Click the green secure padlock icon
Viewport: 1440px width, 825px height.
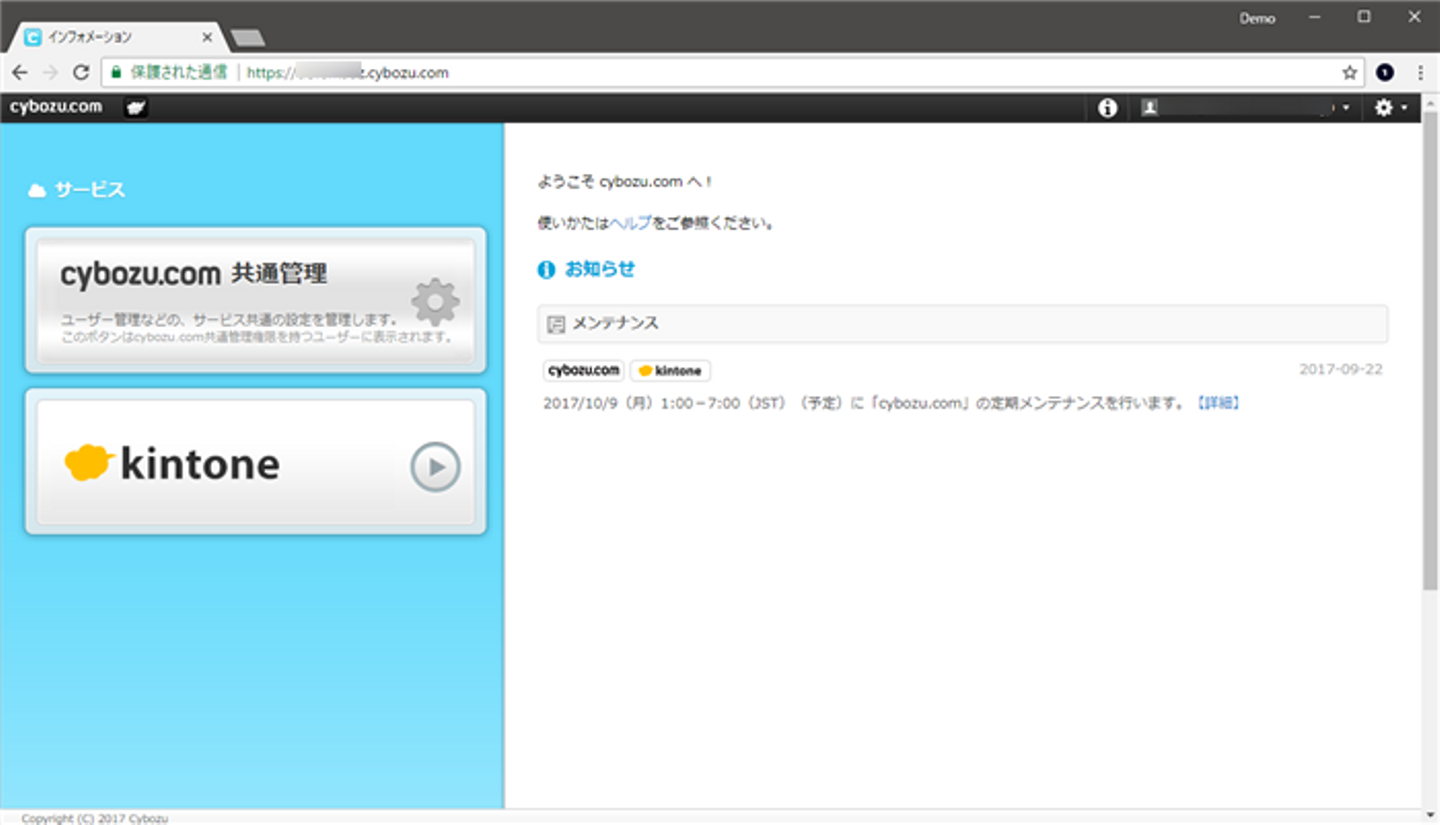coord(116,73)
